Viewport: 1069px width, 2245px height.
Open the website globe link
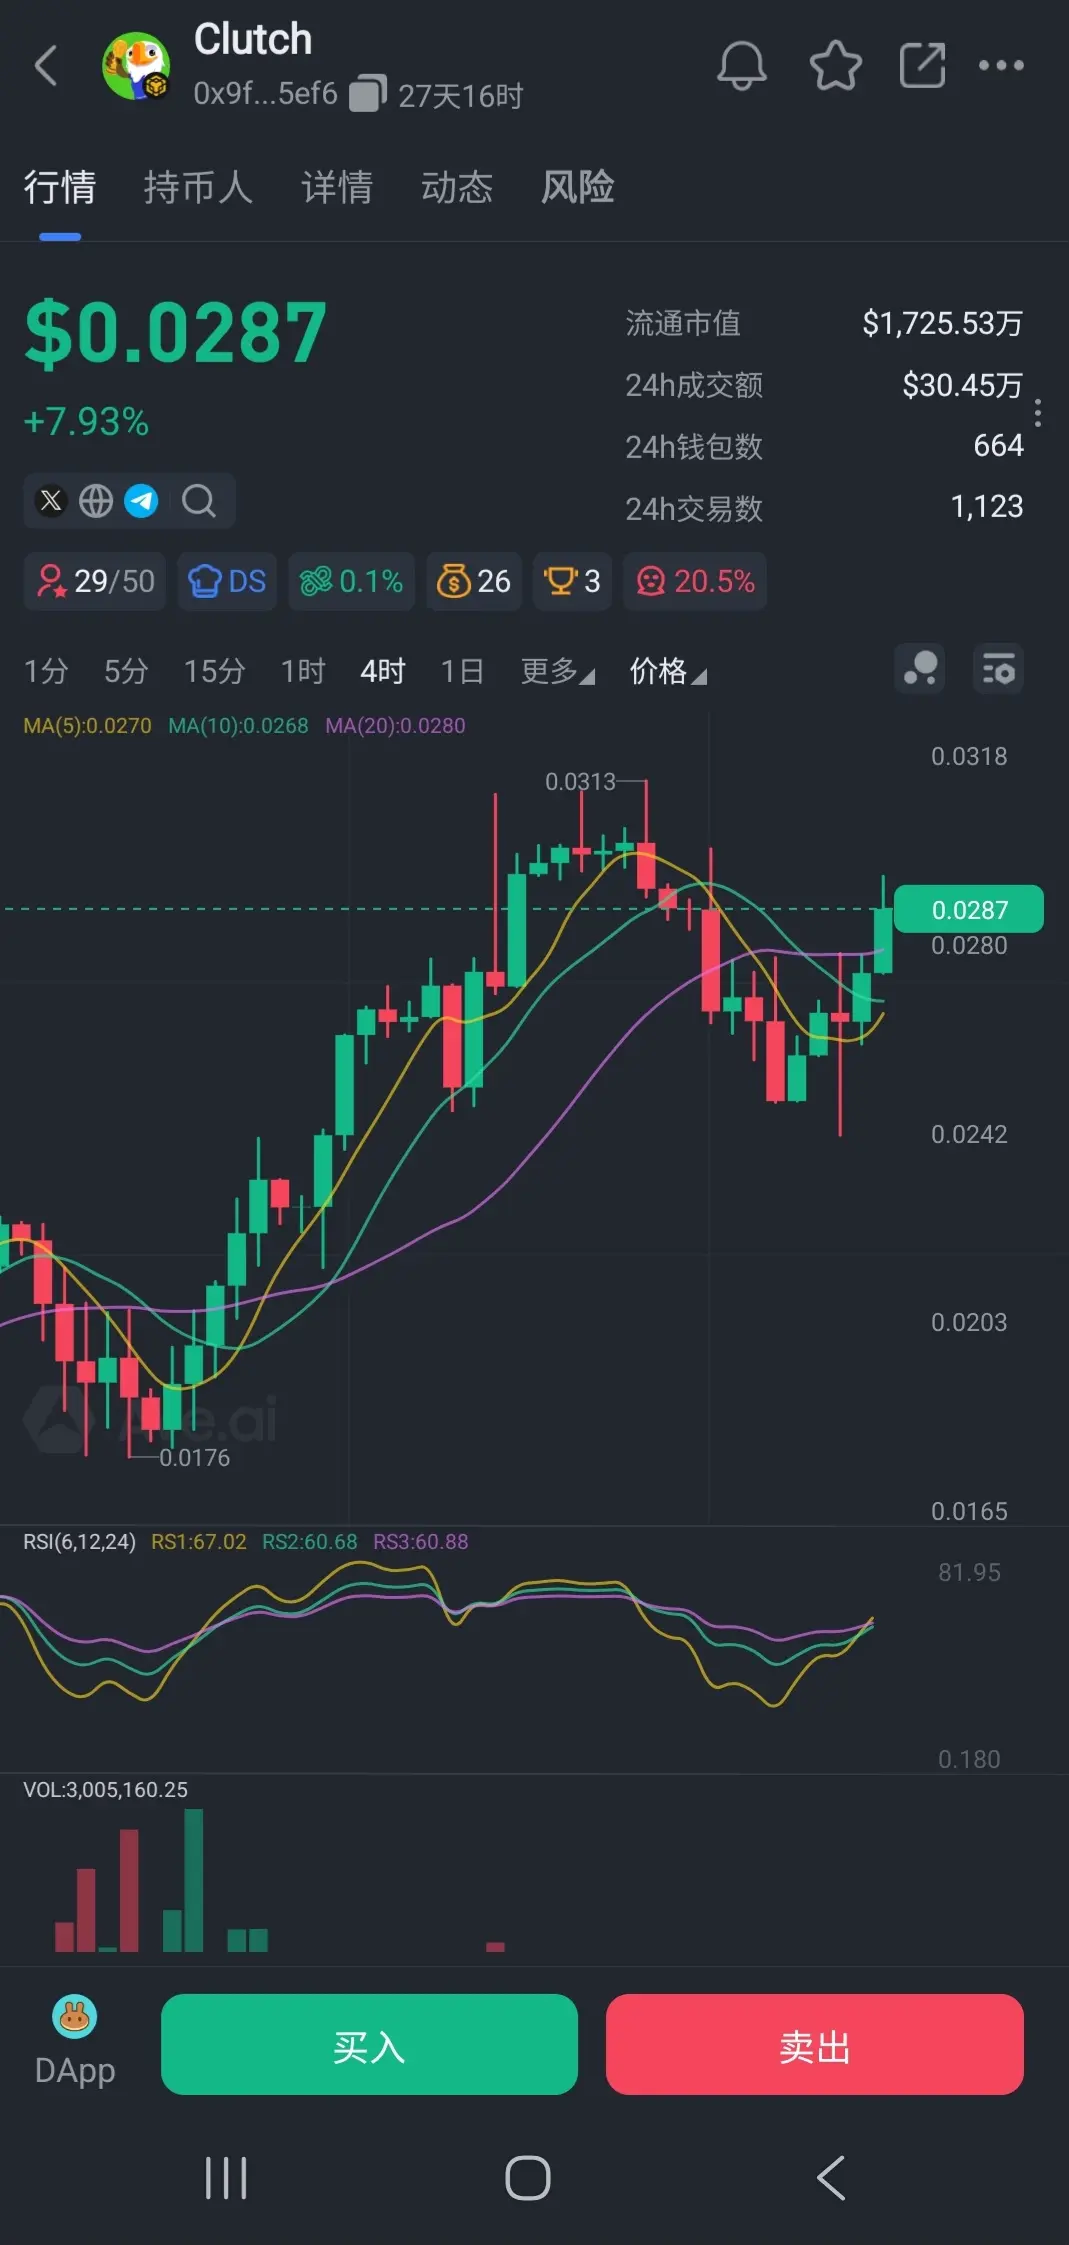(x=96, y=500)
